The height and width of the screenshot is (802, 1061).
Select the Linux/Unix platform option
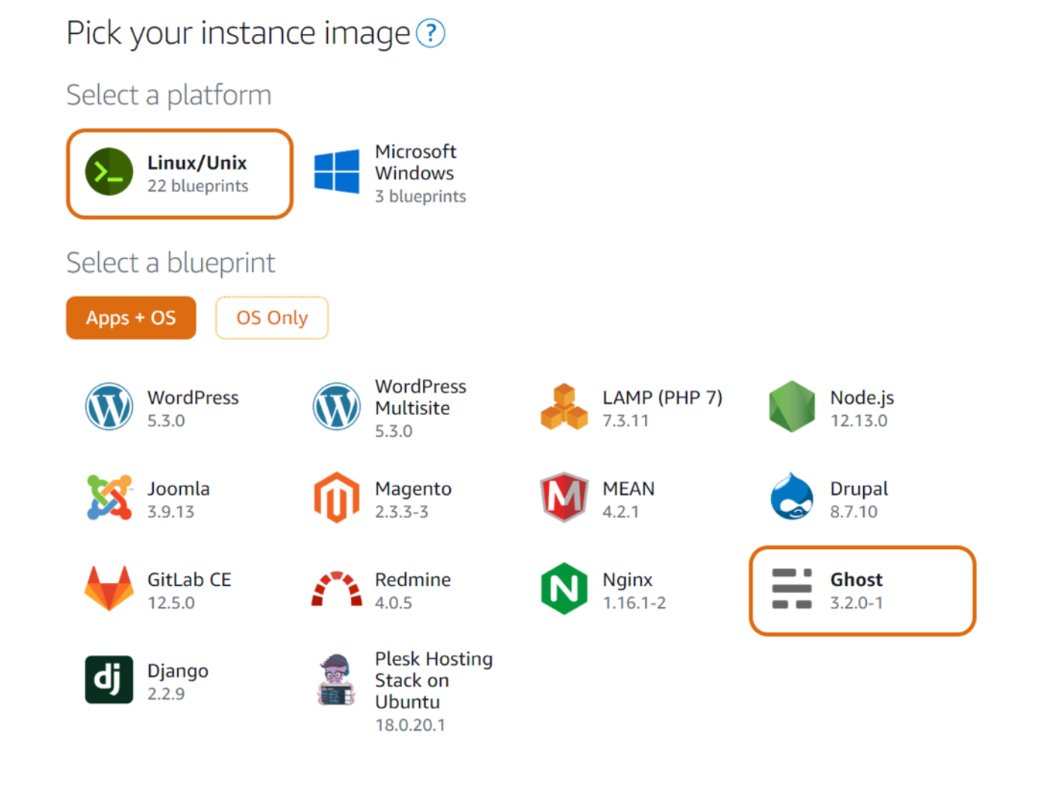point(179,173)
